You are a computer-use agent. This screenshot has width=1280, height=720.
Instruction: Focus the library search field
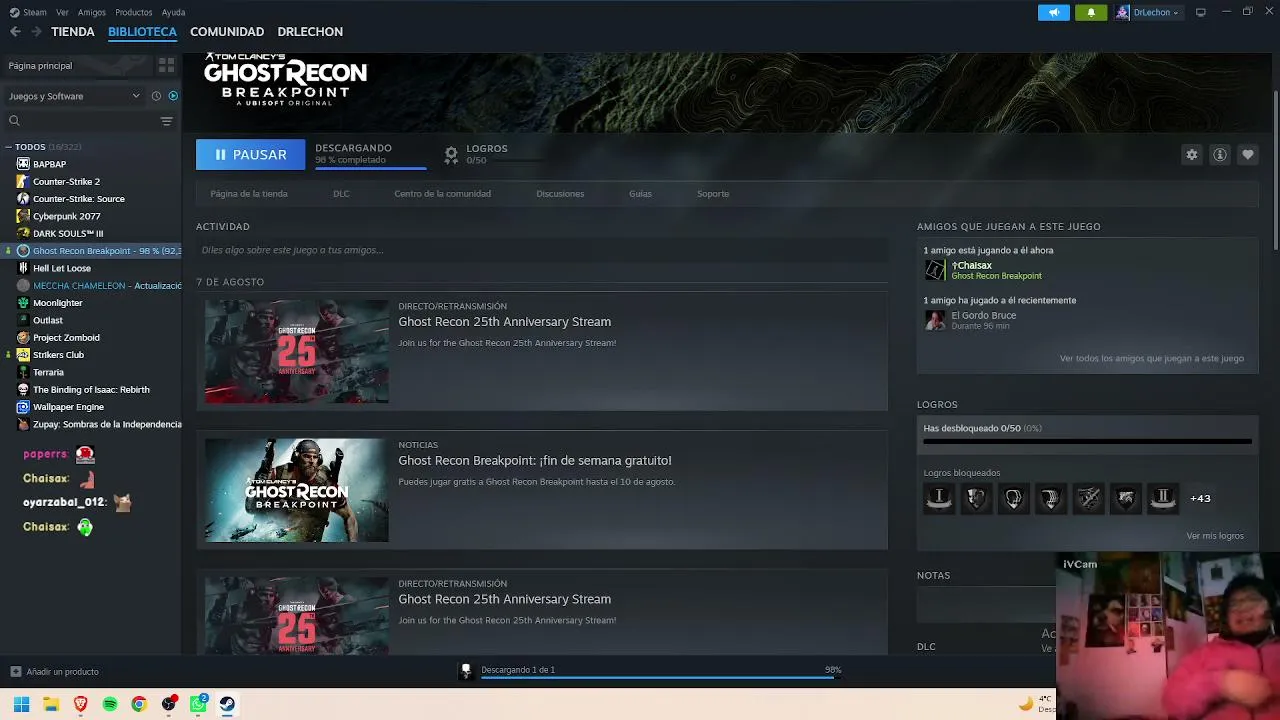[x=82, y=121]
